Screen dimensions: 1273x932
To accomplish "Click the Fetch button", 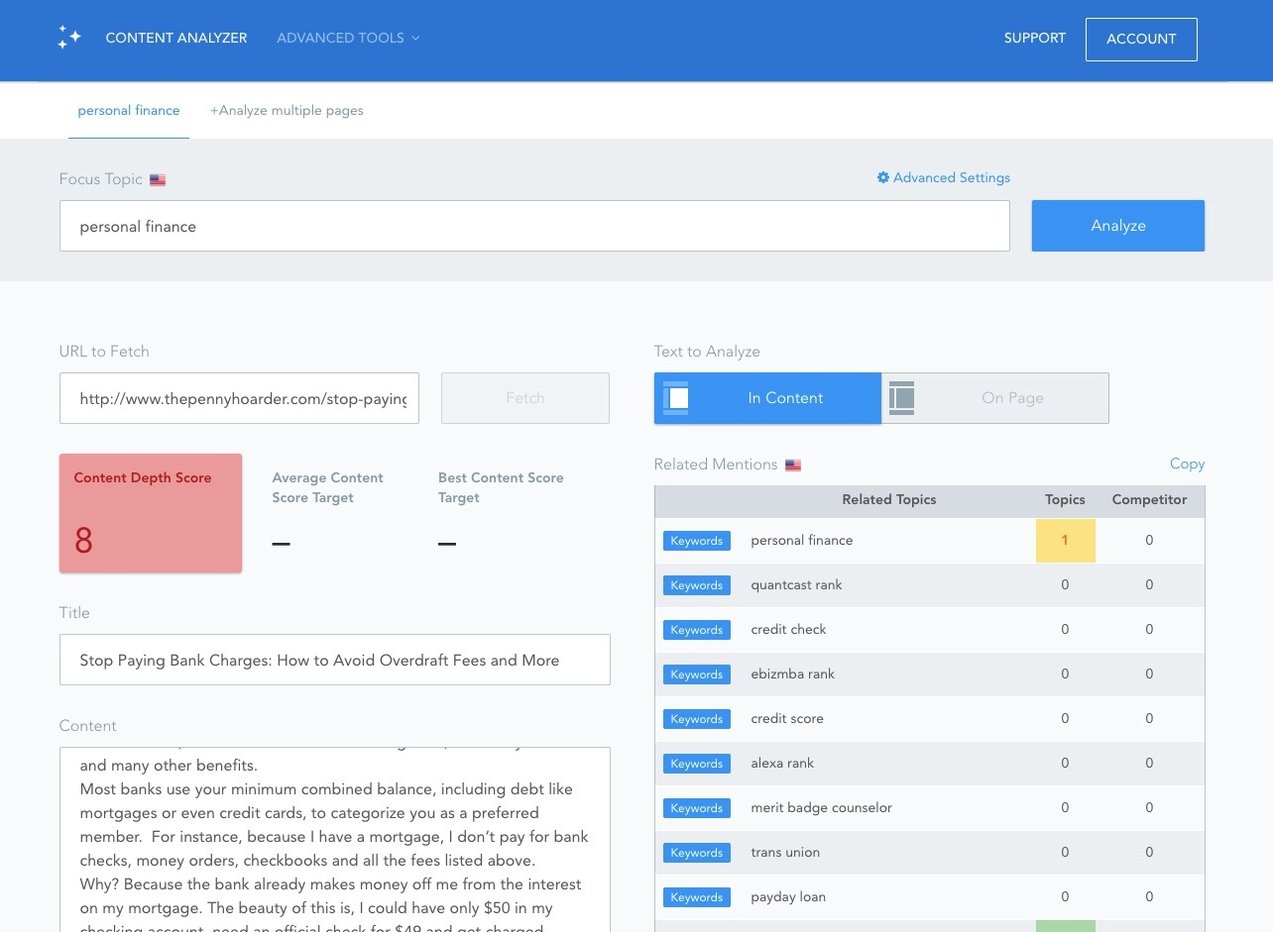I will tap(525, 398).
